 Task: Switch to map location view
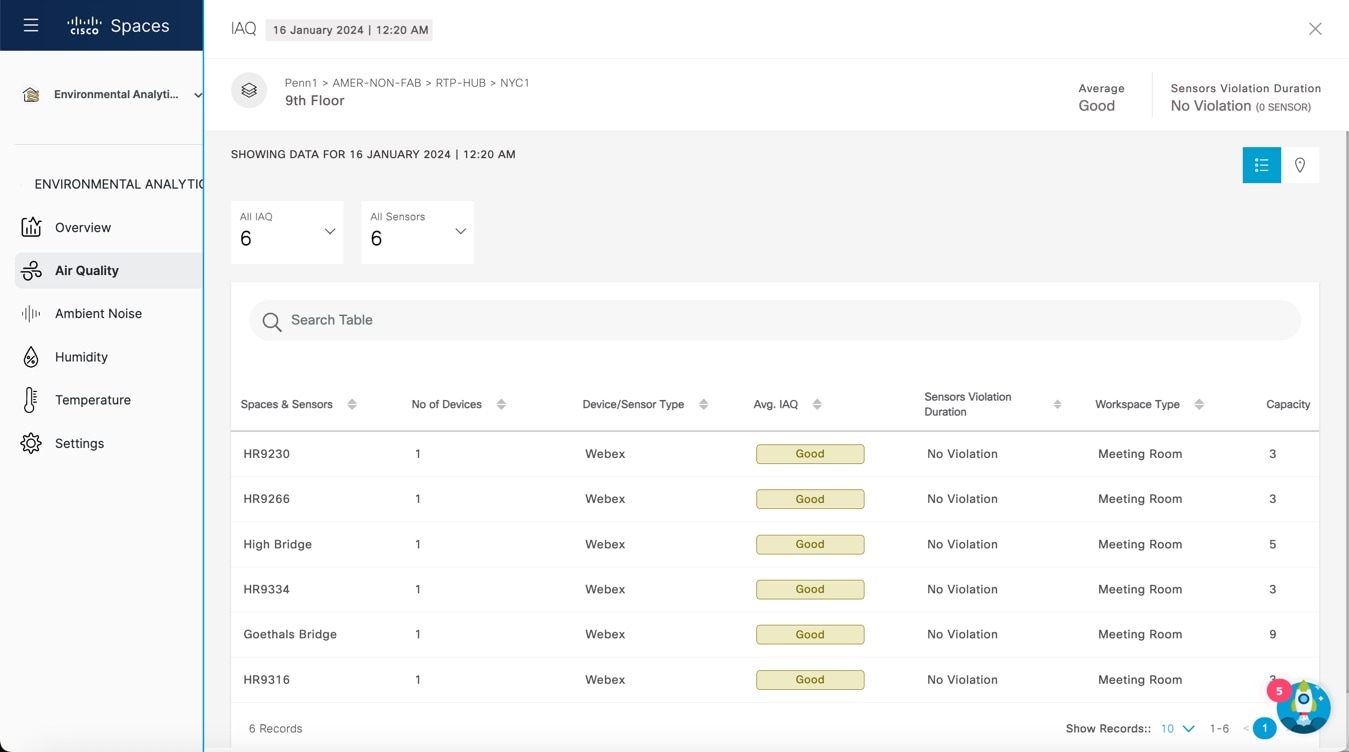(x=1300, y=165)
